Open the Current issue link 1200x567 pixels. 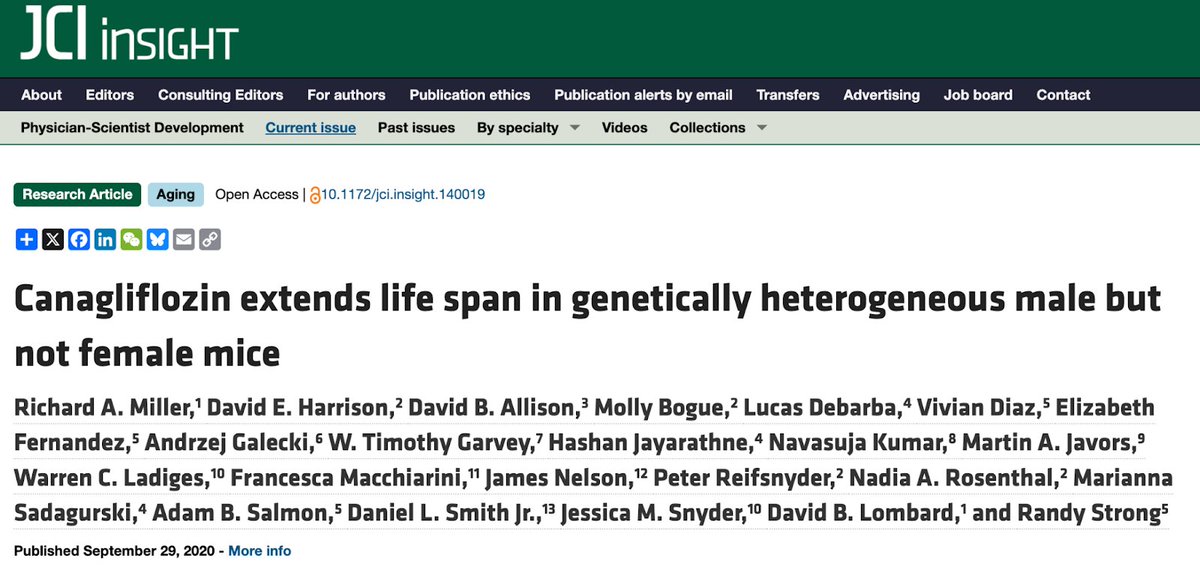coord(310,127)
